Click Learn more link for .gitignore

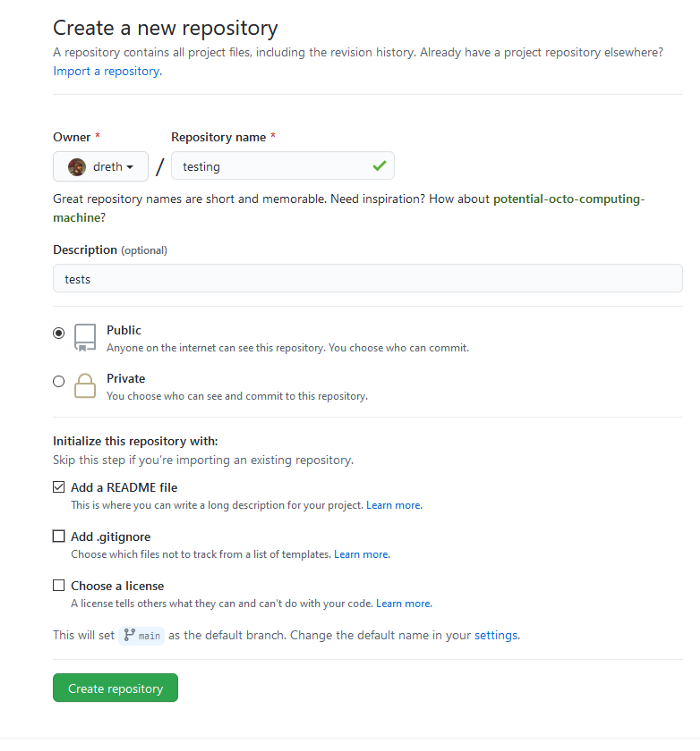(x=362, y=554)
